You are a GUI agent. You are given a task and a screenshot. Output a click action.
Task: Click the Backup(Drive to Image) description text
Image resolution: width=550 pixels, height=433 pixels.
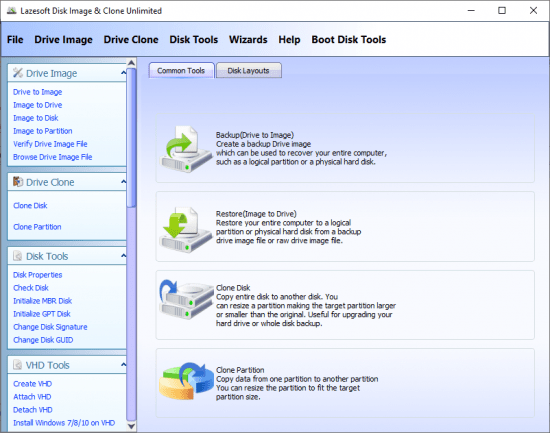pos(301,148)
